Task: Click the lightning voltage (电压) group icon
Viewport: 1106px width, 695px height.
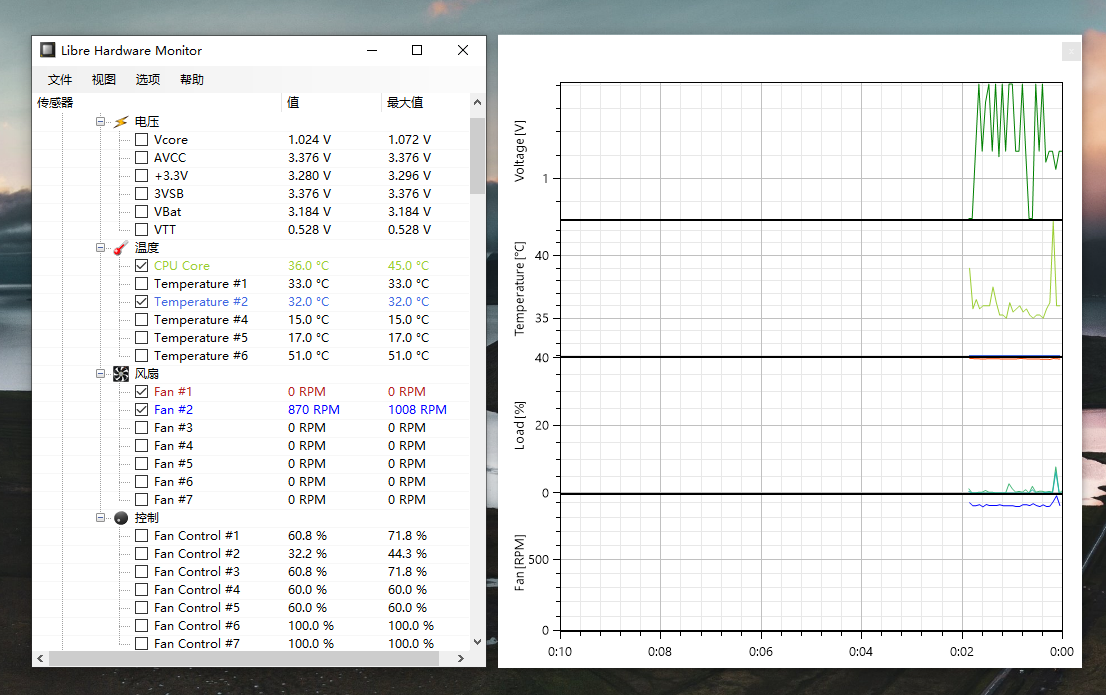Action: pos(121,122)
